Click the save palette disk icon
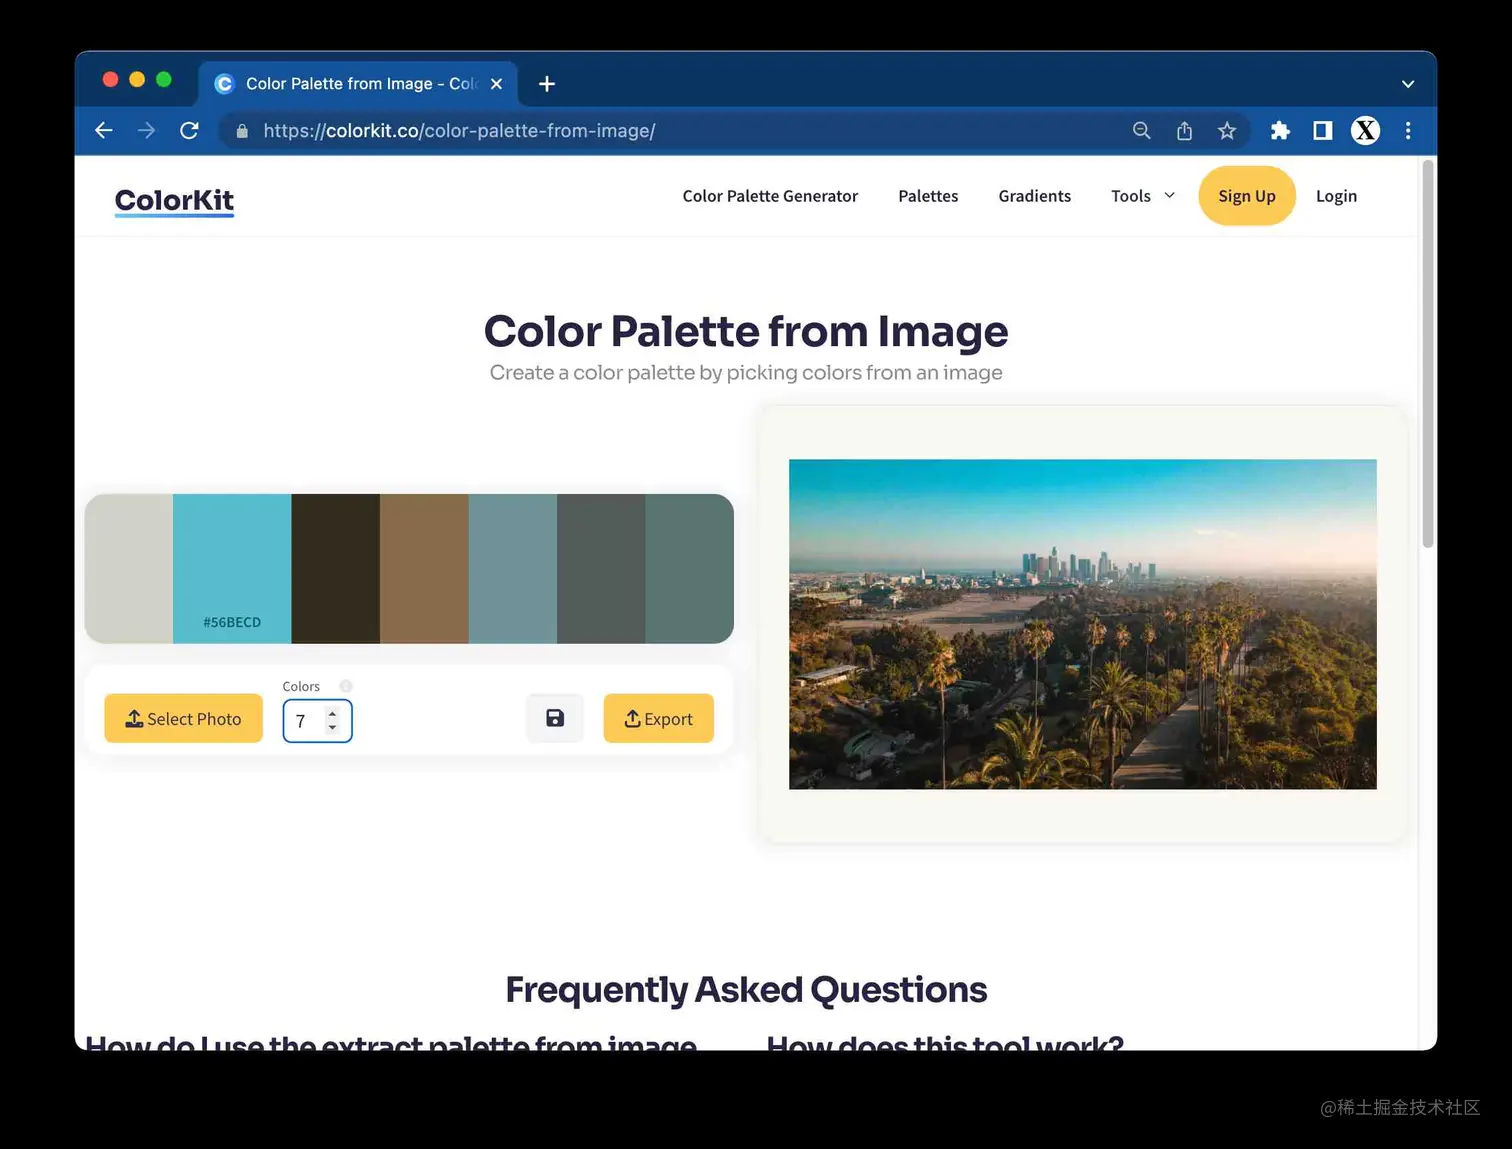The width and height of the screenshot is (1512, 1149). point(555,718)
